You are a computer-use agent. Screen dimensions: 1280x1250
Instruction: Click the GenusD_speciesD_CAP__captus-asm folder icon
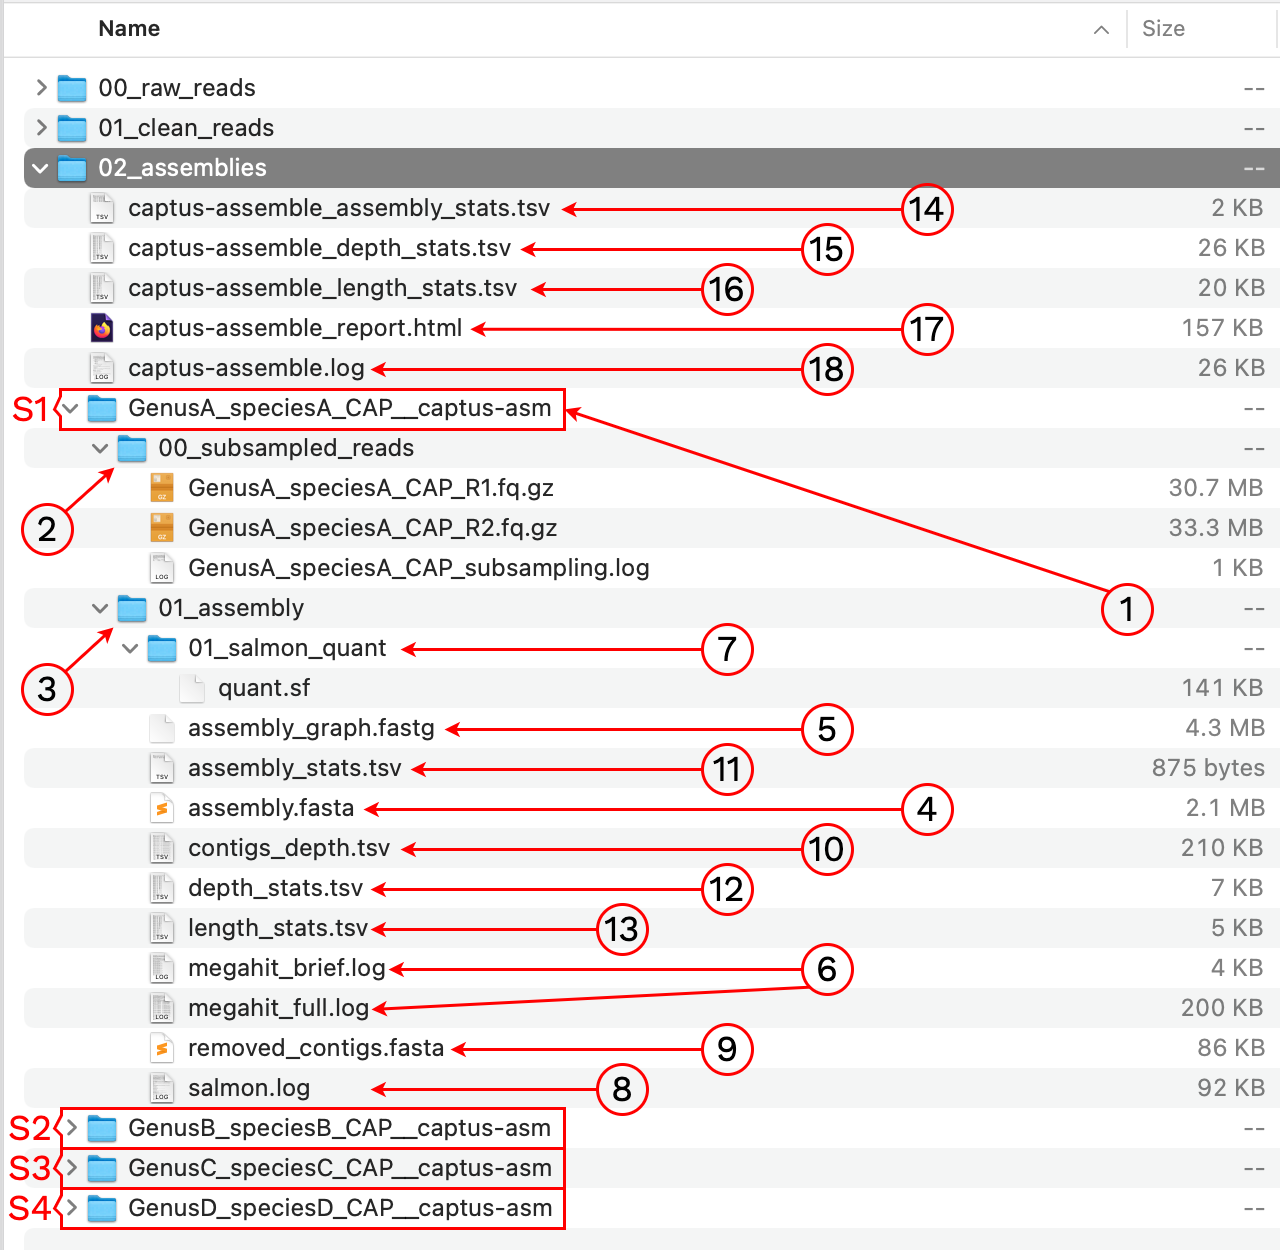coord(102,1208)
